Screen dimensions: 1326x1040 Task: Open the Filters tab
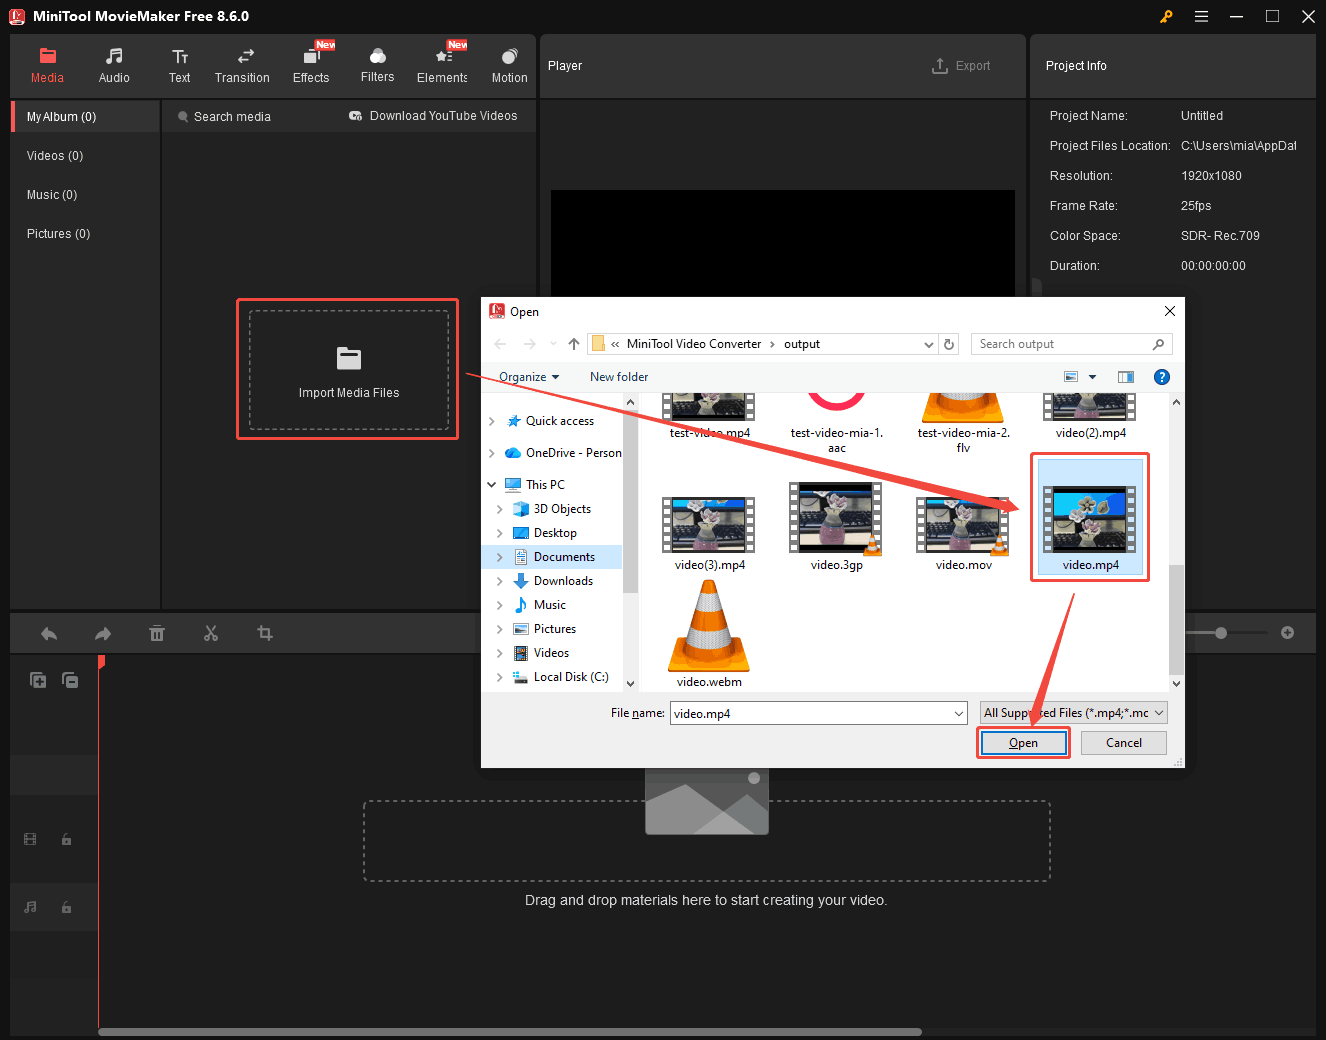[x=377, y=66]
